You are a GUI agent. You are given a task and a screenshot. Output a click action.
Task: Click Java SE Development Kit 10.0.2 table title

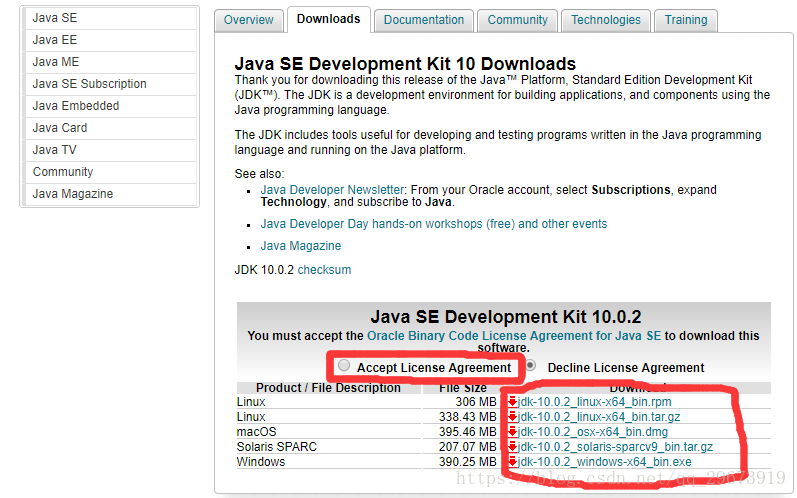point(506,317)
